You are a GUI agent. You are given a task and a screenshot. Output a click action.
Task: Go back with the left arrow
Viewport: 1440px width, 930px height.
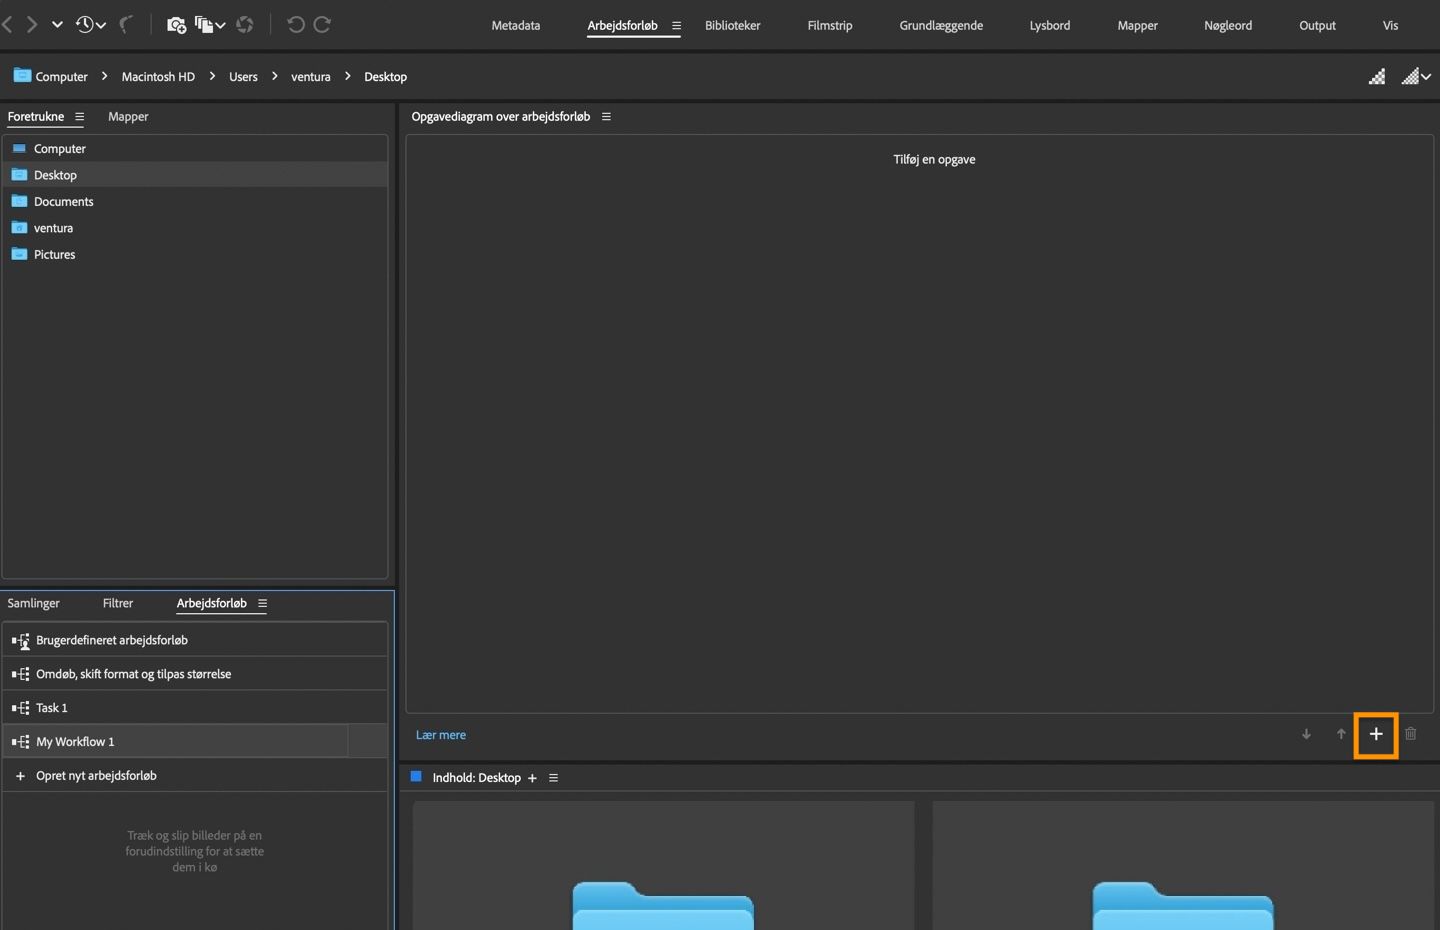click(7, 24)
